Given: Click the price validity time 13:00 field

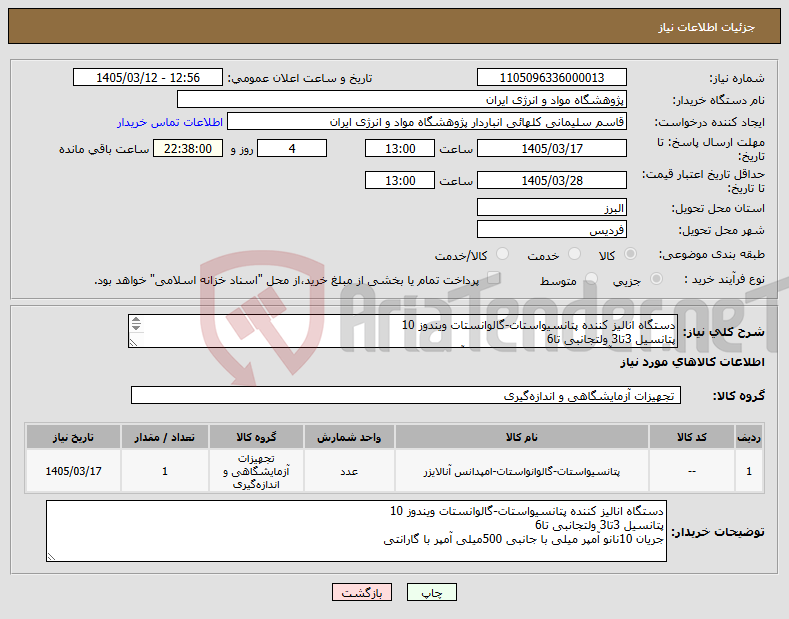Looking at the screenshot, I should pos(400,180).
